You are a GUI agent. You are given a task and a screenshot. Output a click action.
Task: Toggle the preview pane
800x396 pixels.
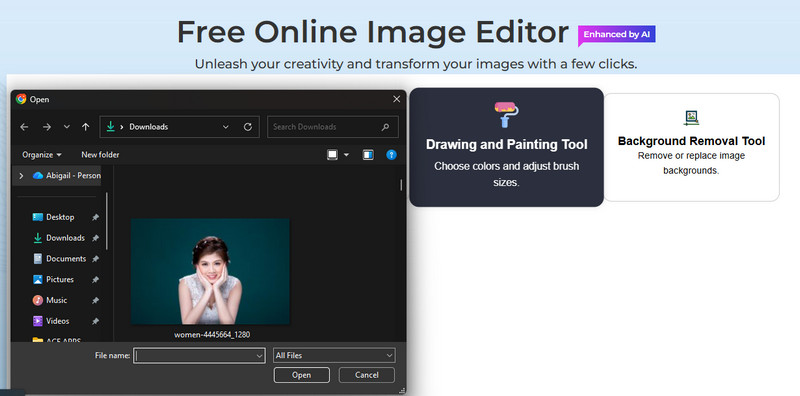coord(368,155)
